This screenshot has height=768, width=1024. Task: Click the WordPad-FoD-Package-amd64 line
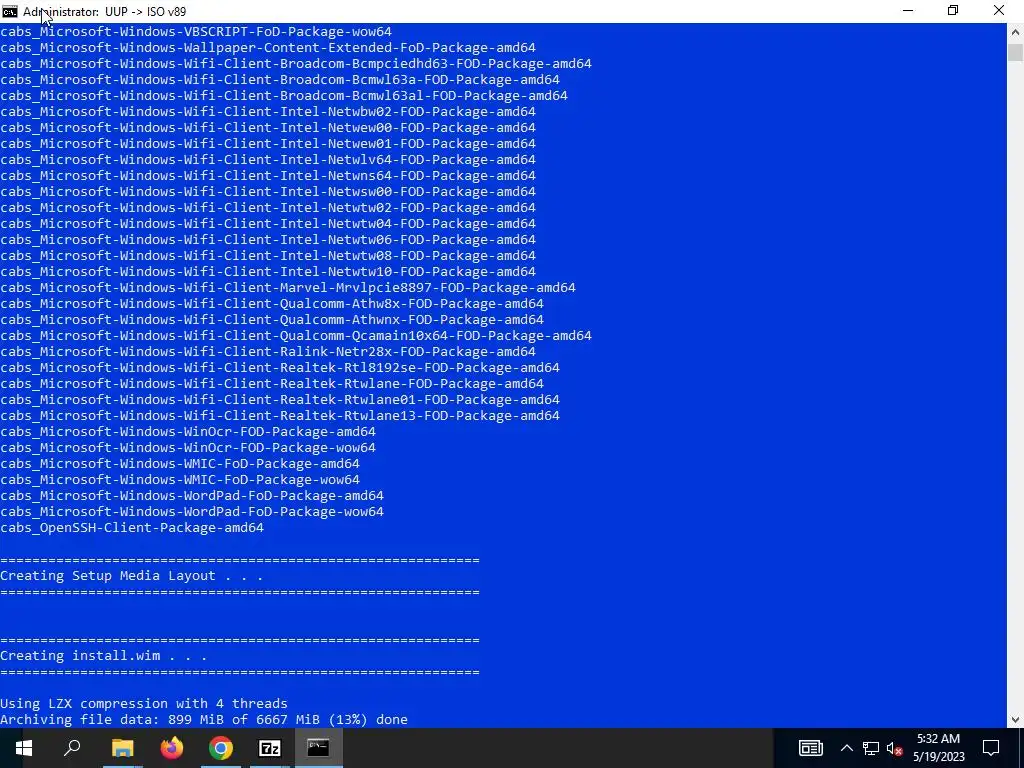point(192,496)
